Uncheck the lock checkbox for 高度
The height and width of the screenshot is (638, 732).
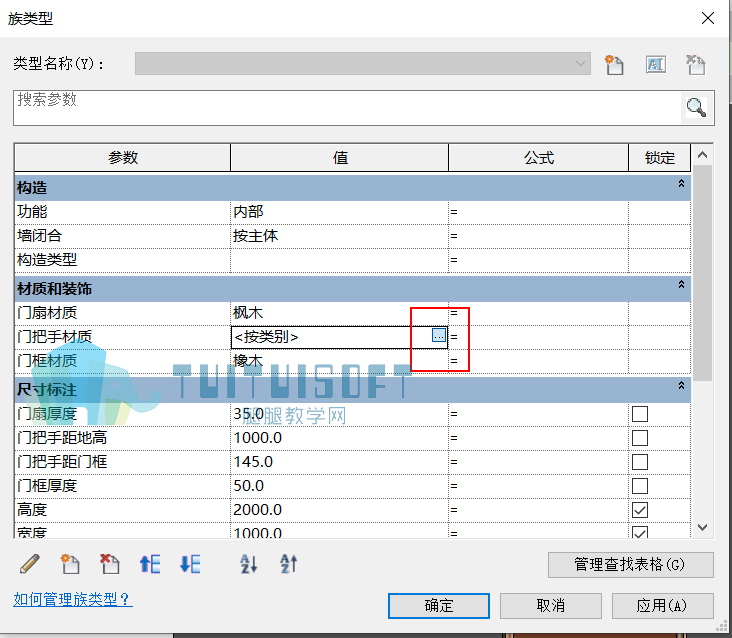(640, 510)
